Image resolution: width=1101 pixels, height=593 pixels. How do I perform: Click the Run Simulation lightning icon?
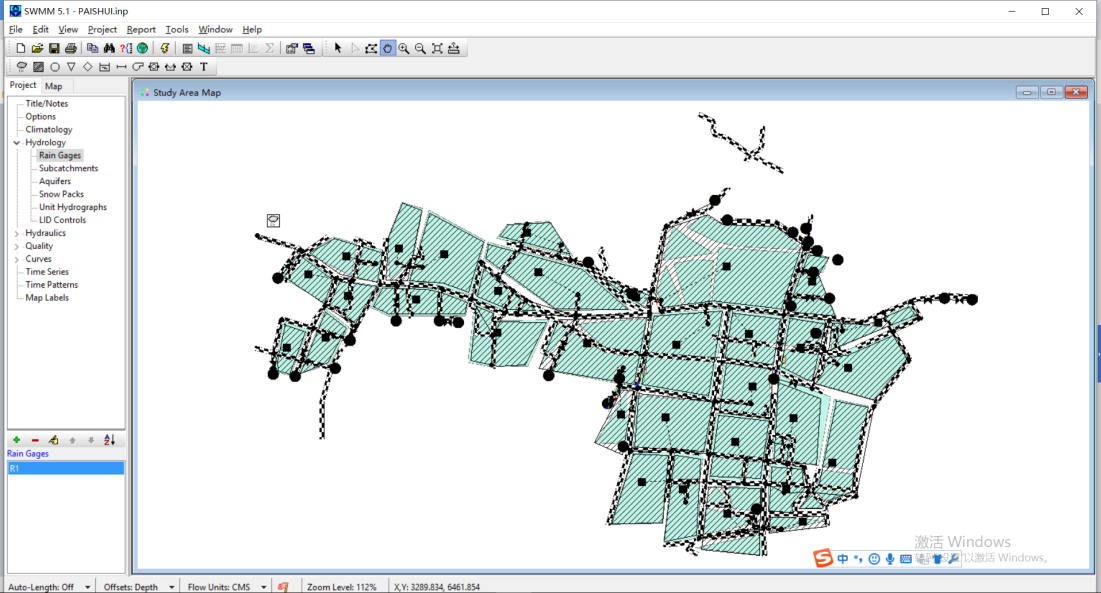(165, 48)
